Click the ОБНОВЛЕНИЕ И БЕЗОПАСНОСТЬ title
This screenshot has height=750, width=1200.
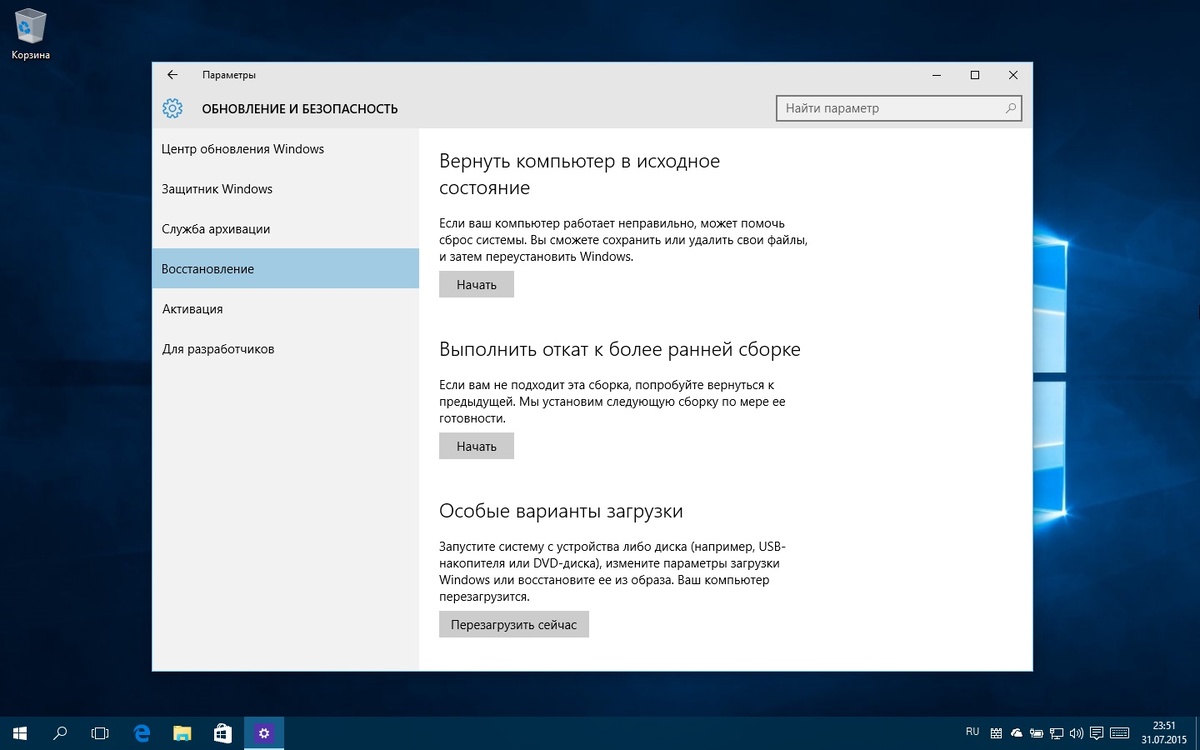point(300,109)
